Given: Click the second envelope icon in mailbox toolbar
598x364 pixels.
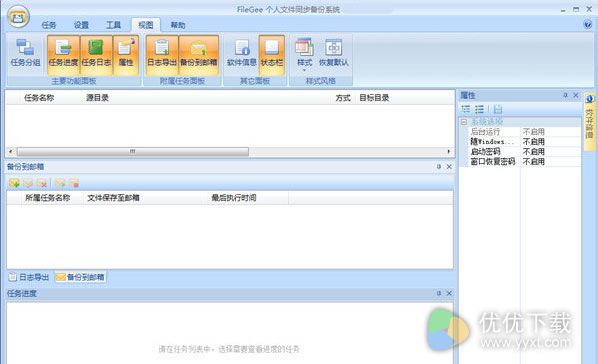Looking at the screenshot, I should click(28, 183).
